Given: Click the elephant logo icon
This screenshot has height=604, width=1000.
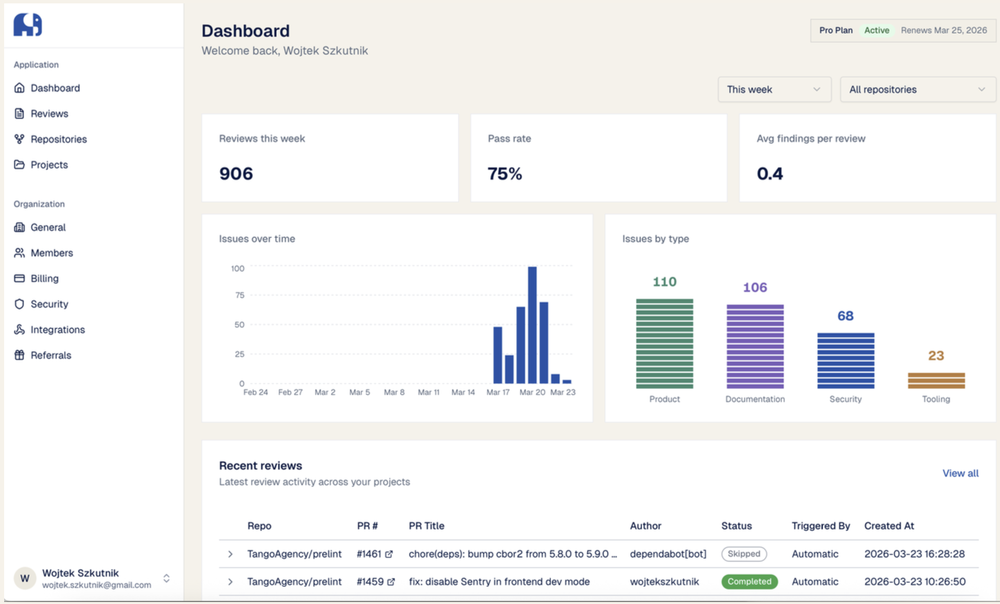Looking at the screenshot, I should pos(28,25).
